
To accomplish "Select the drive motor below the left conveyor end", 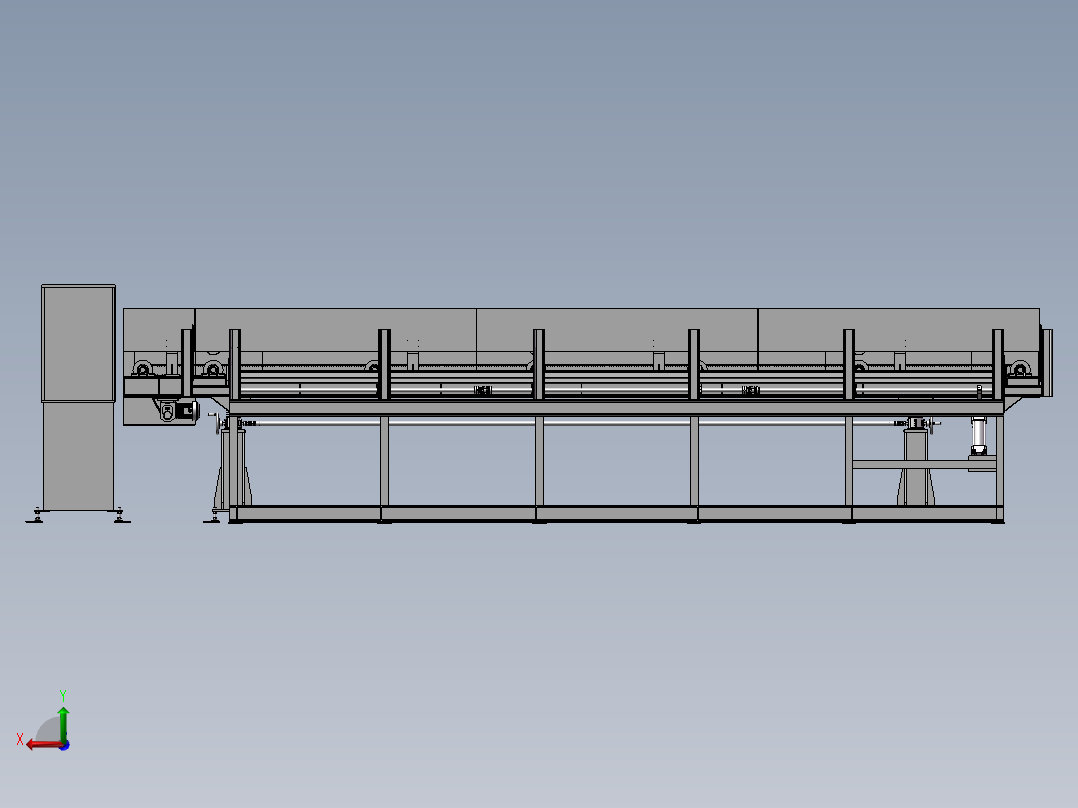I will coord(180,411).
